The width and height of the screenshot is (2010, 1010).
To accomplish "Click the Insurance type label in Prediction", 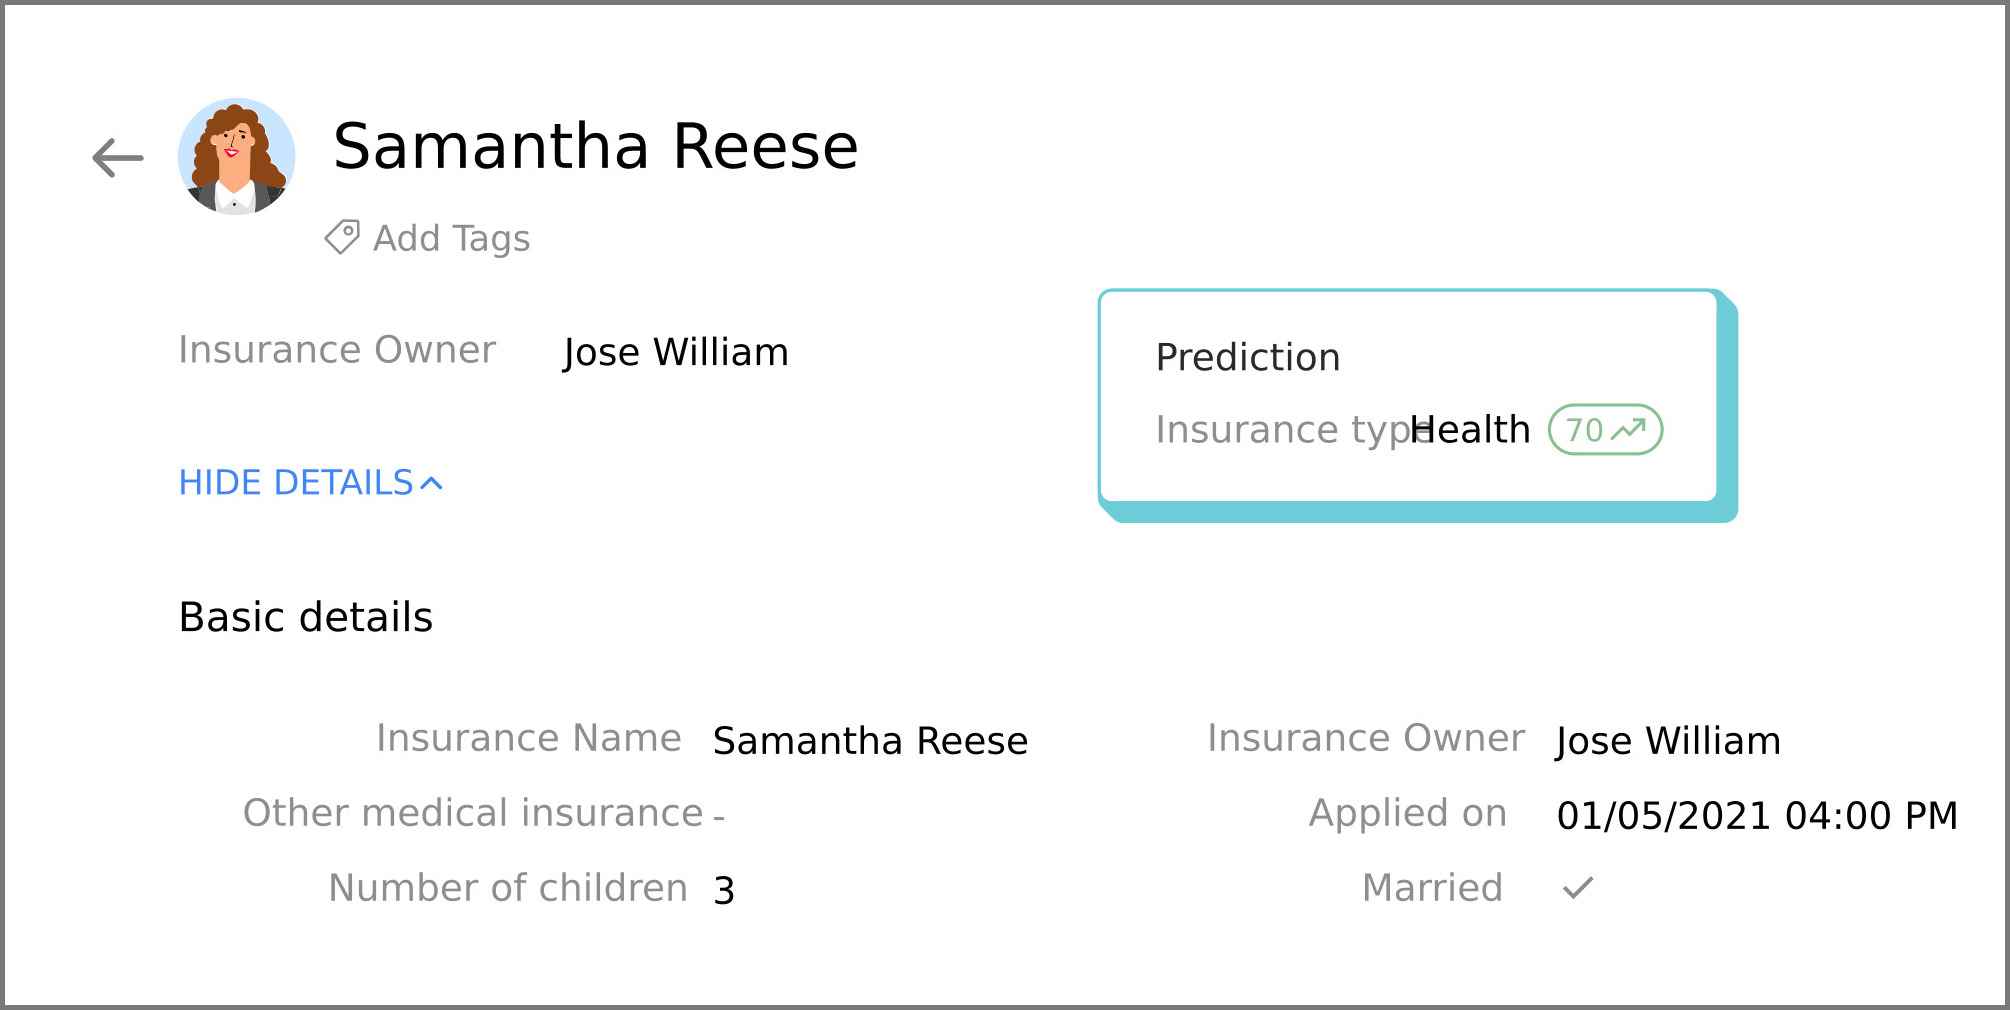I will point(1294,430).
